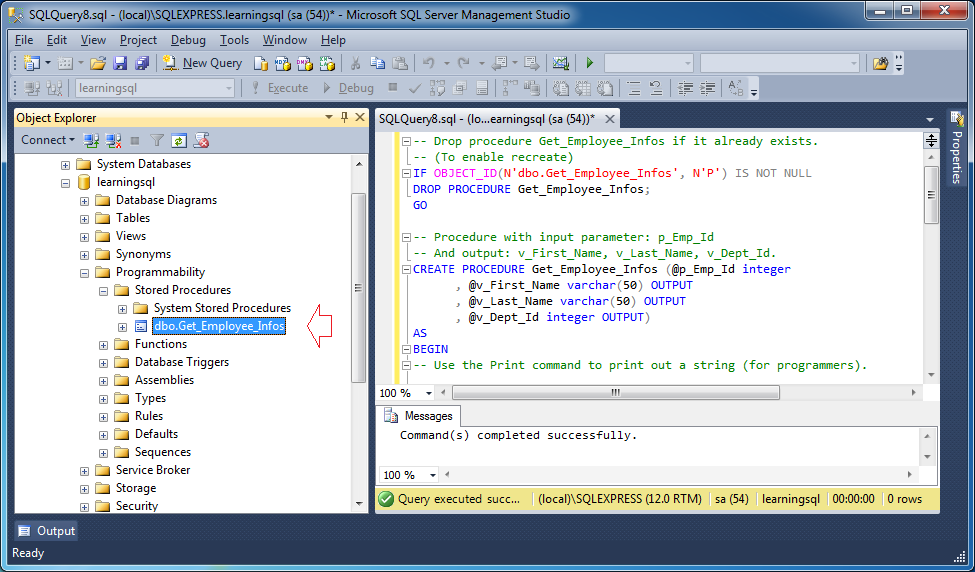Click the Results to Grid icon
975x572 pixels.
coord(583,88)
